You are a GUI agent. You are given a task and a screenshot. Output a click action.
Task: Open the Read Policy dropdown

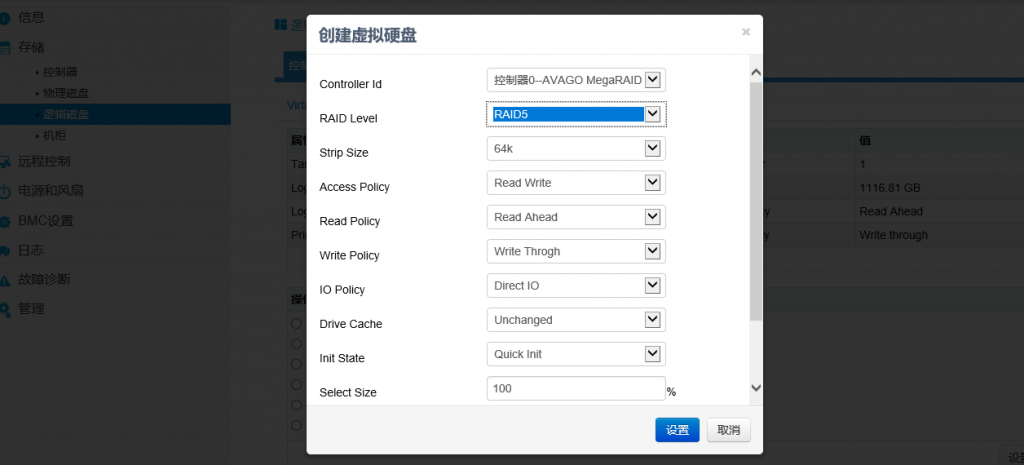coord(575,217)
